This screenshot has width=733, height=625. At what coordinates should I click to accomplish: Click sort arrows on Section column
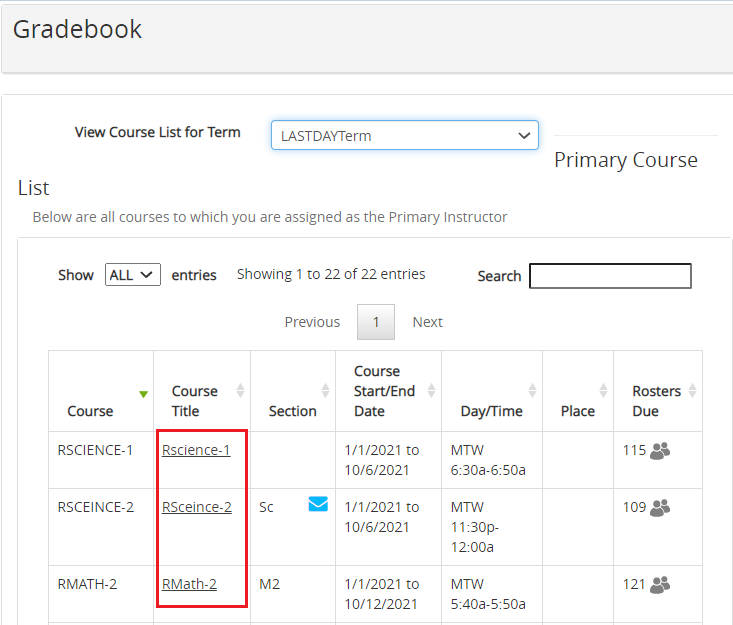[325, 391]
